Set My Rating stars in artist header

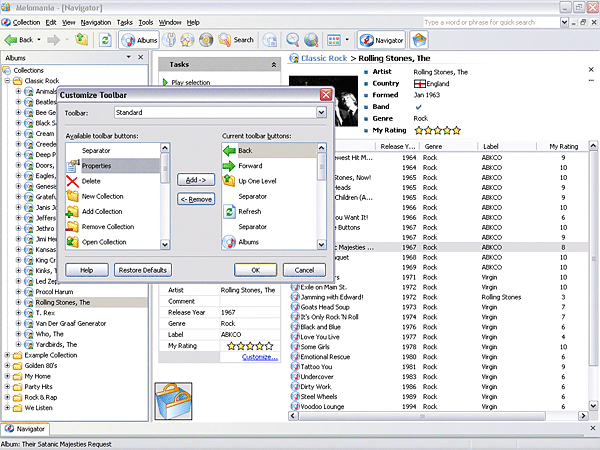(437, 130)
